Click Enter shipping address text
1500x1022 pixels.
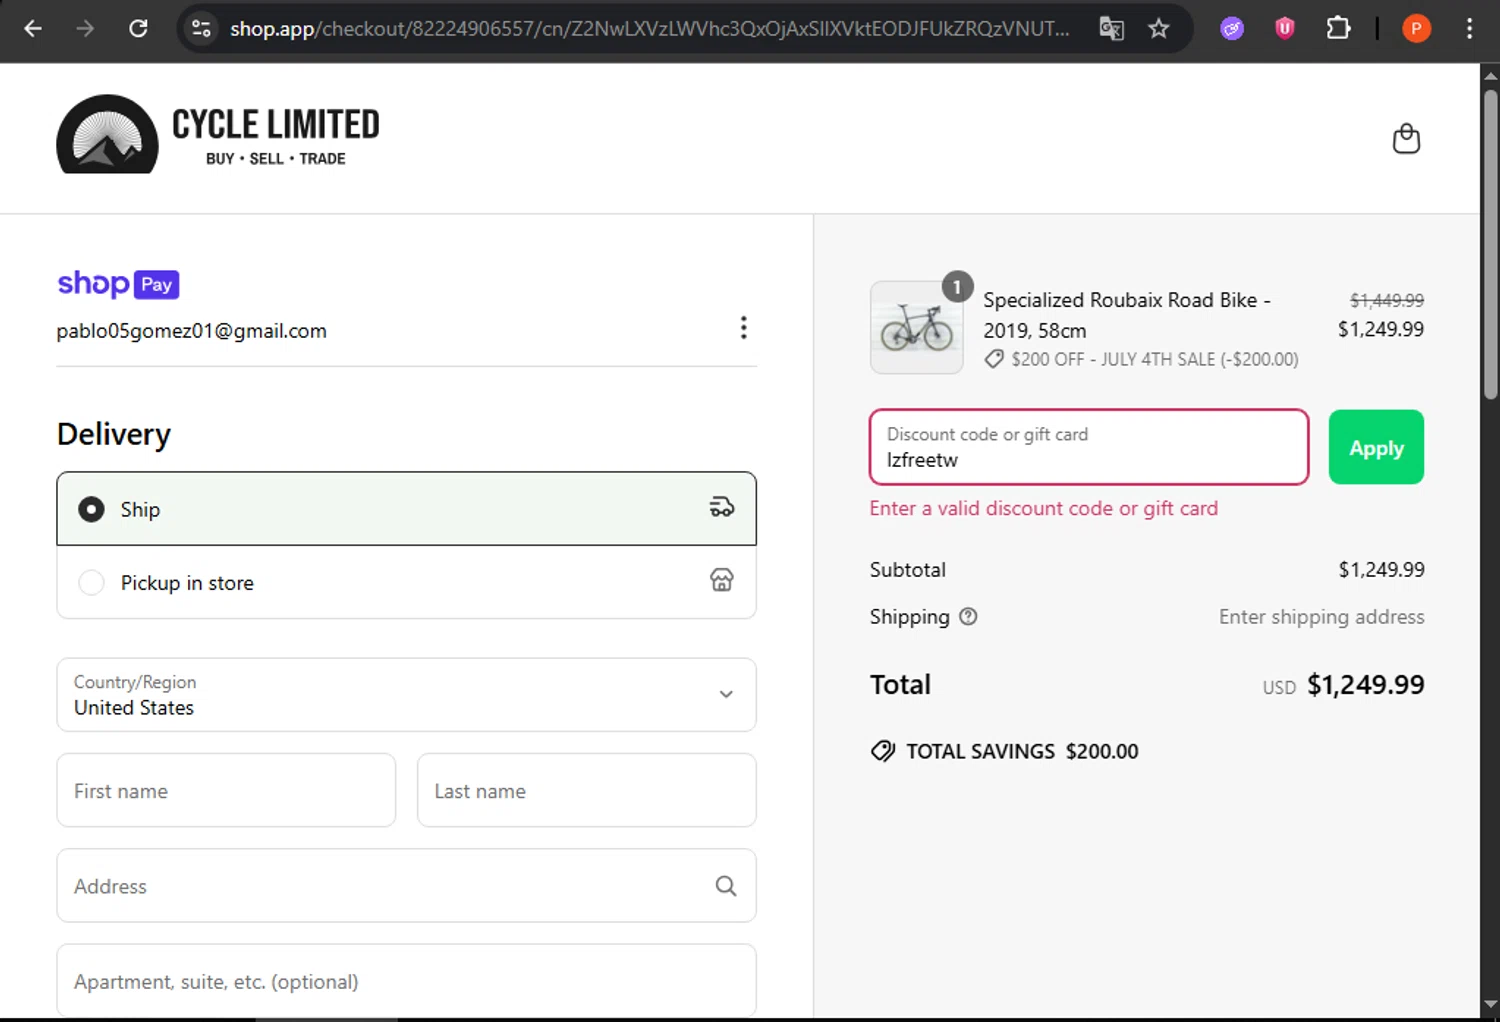click(1322, 617)
